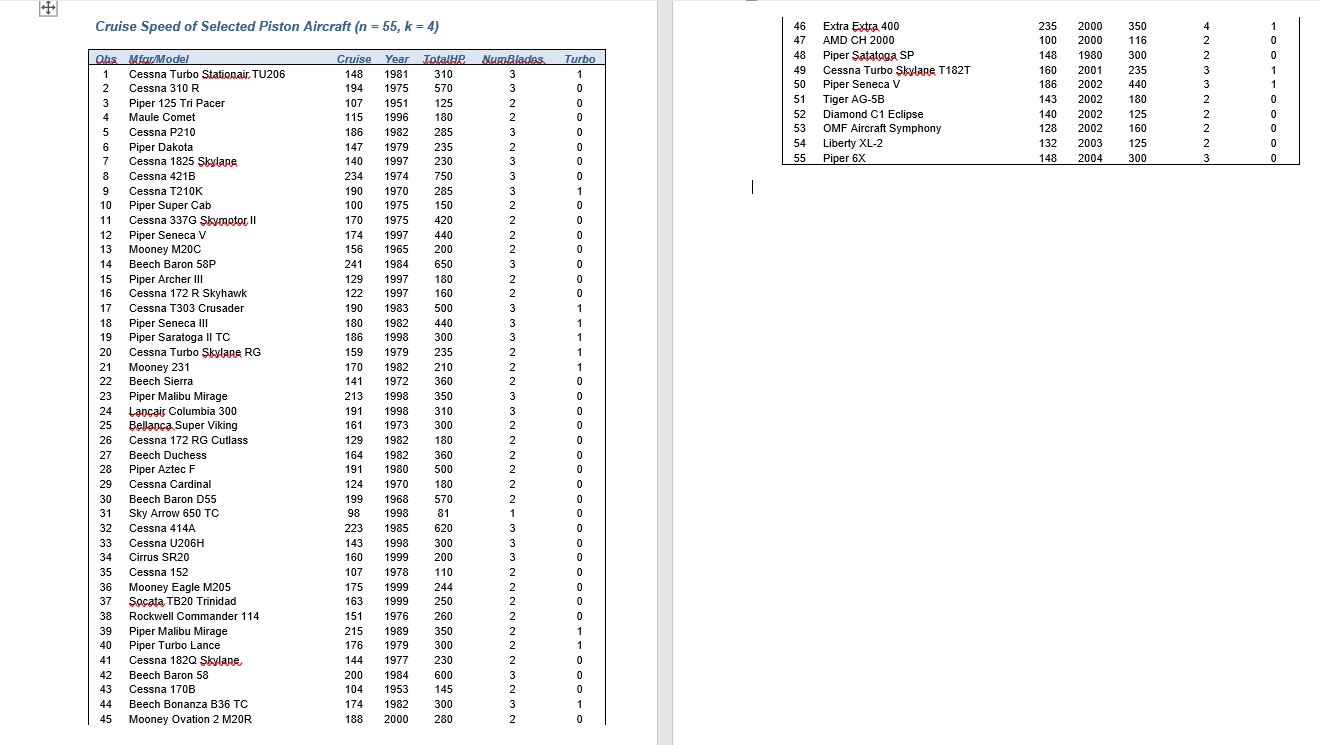Click the "Cirrus SR20" entry
The width and height of the screenshot is (1320, 745).
click(159, 557)
